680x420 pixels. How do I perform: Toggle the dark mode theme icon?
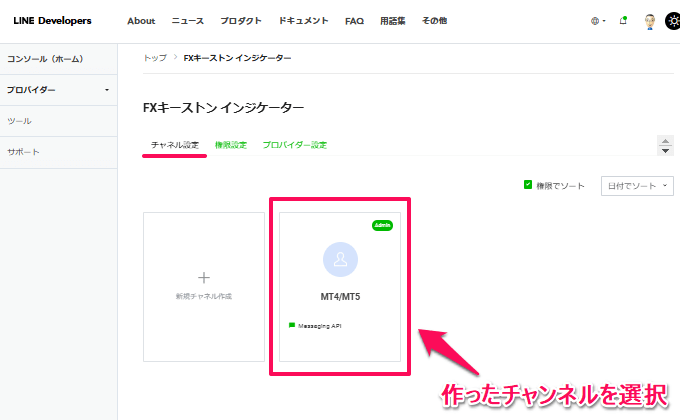pyautogui.click(x=673, y=21)
